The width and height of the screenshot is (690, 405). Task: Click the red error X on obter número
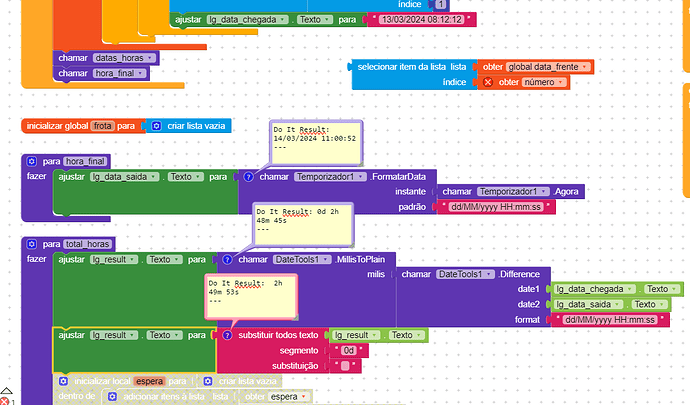(487, 82)
